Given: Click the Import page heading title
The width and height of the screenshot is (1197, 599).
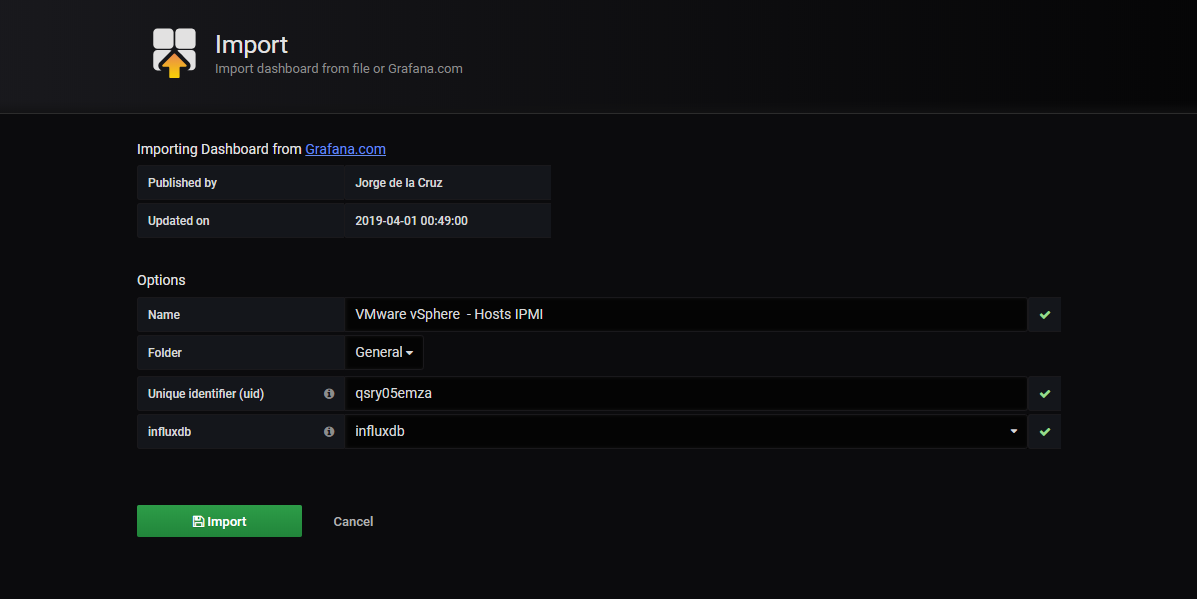Looking at the screenshot, I should (251, 44).
